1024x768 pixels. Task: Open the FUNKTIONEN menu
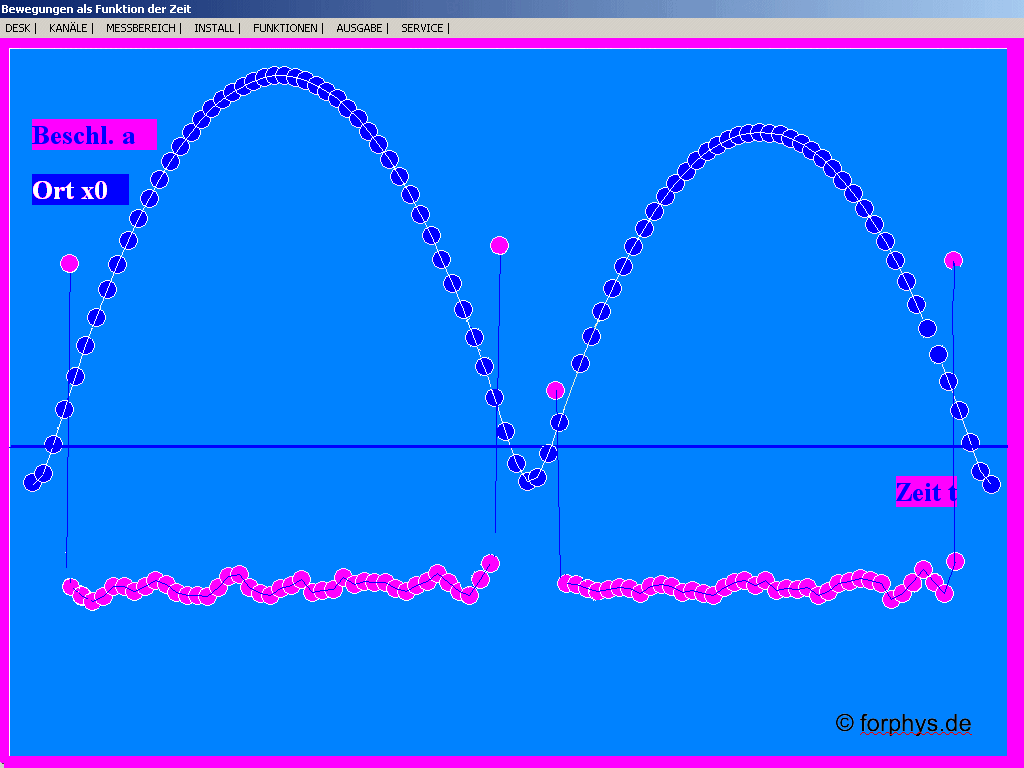tap(285, 28)
